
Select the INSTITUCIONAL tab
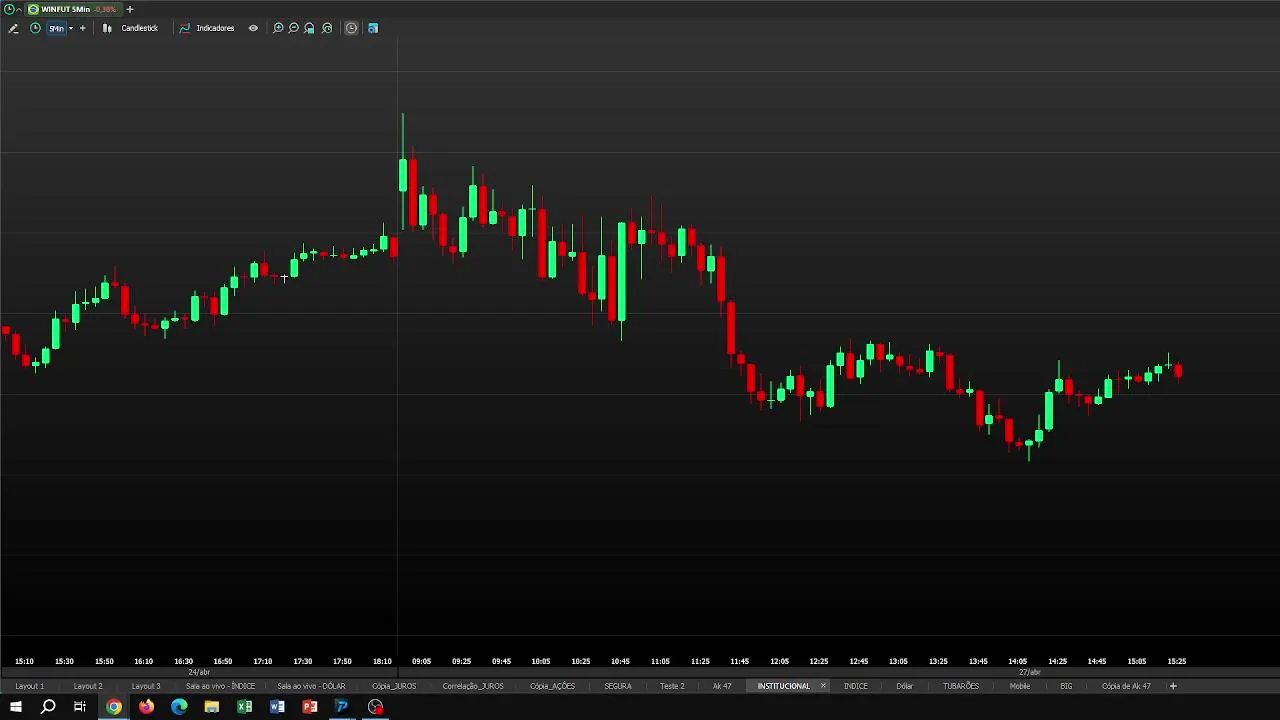tap(783, 686)
